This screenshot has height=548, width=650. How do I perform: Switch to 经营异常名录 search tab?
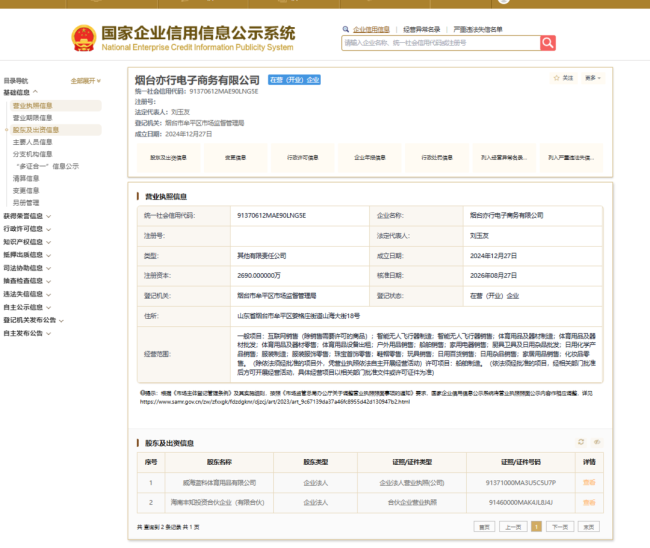pyautogui.click(x=422, y=29)
